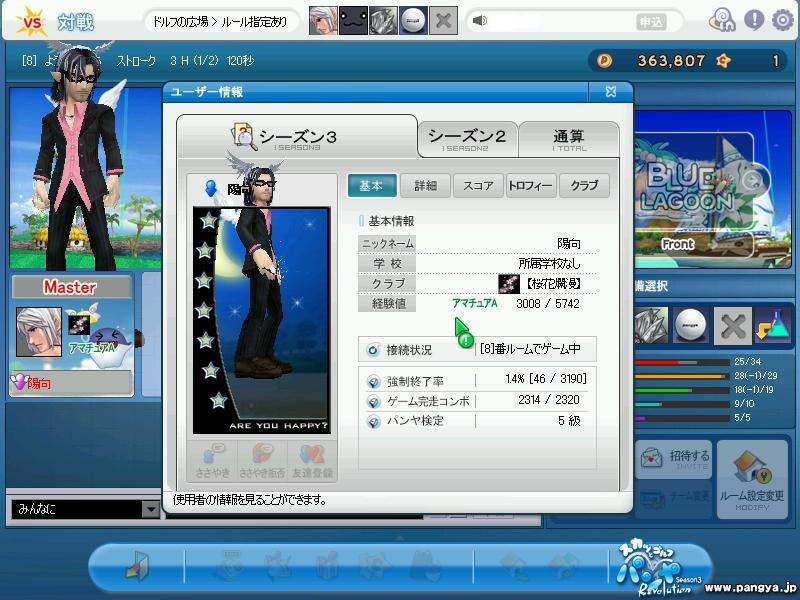Click the ドルフの広場 > ルール指定あり breadcrumb

(x=219, y=22)
